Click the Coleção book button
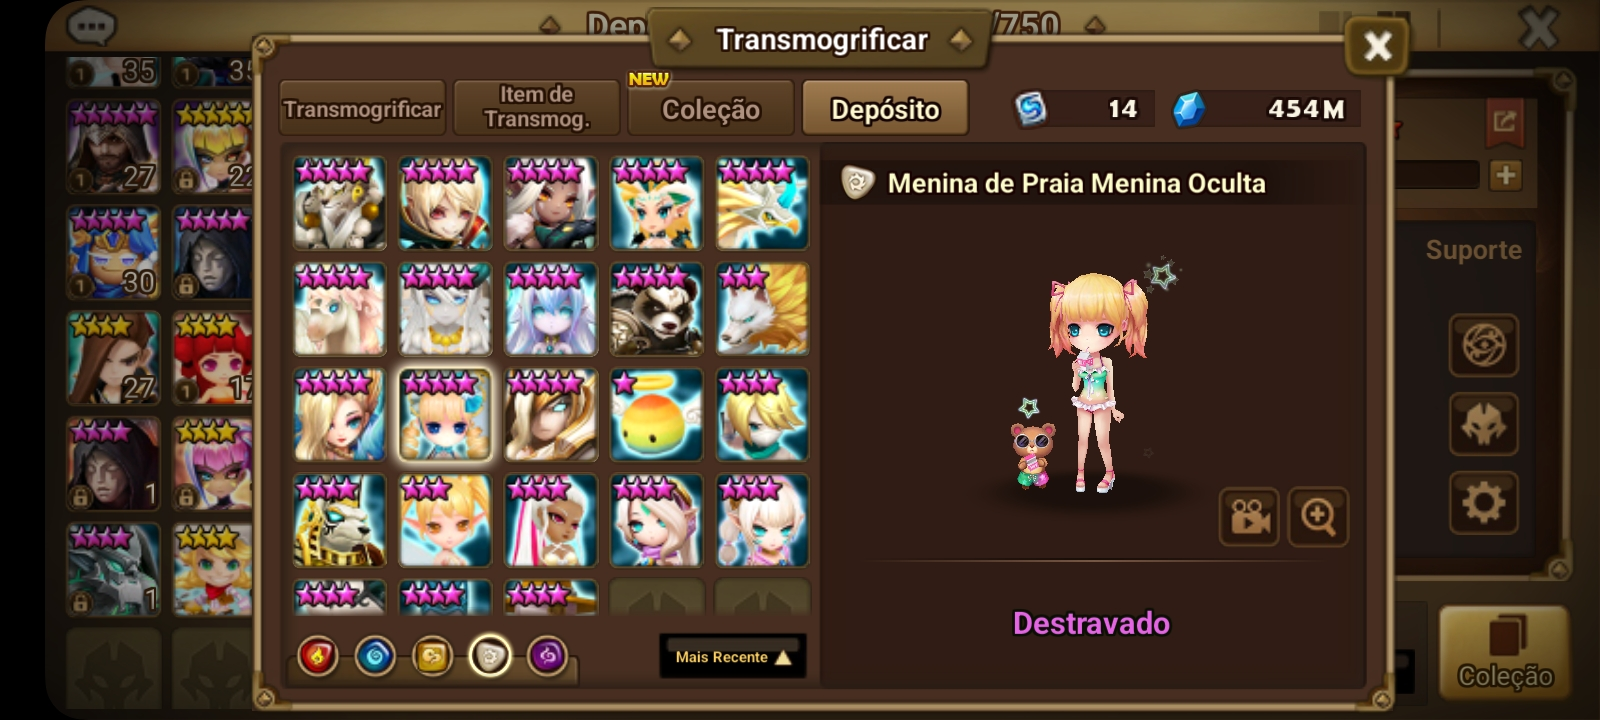Viewport: 1600px width, 720px height. 1504,651
